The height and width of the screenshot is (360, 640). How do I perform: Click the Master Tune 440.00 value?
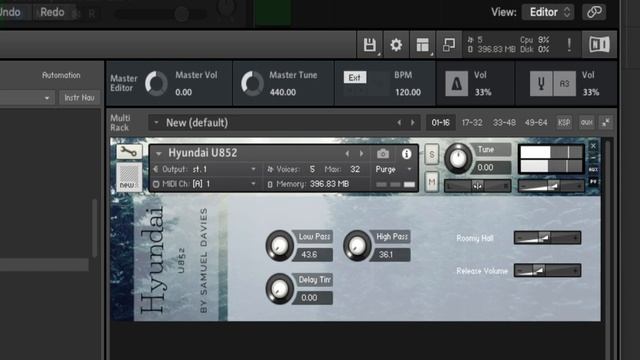coord(282,92)
